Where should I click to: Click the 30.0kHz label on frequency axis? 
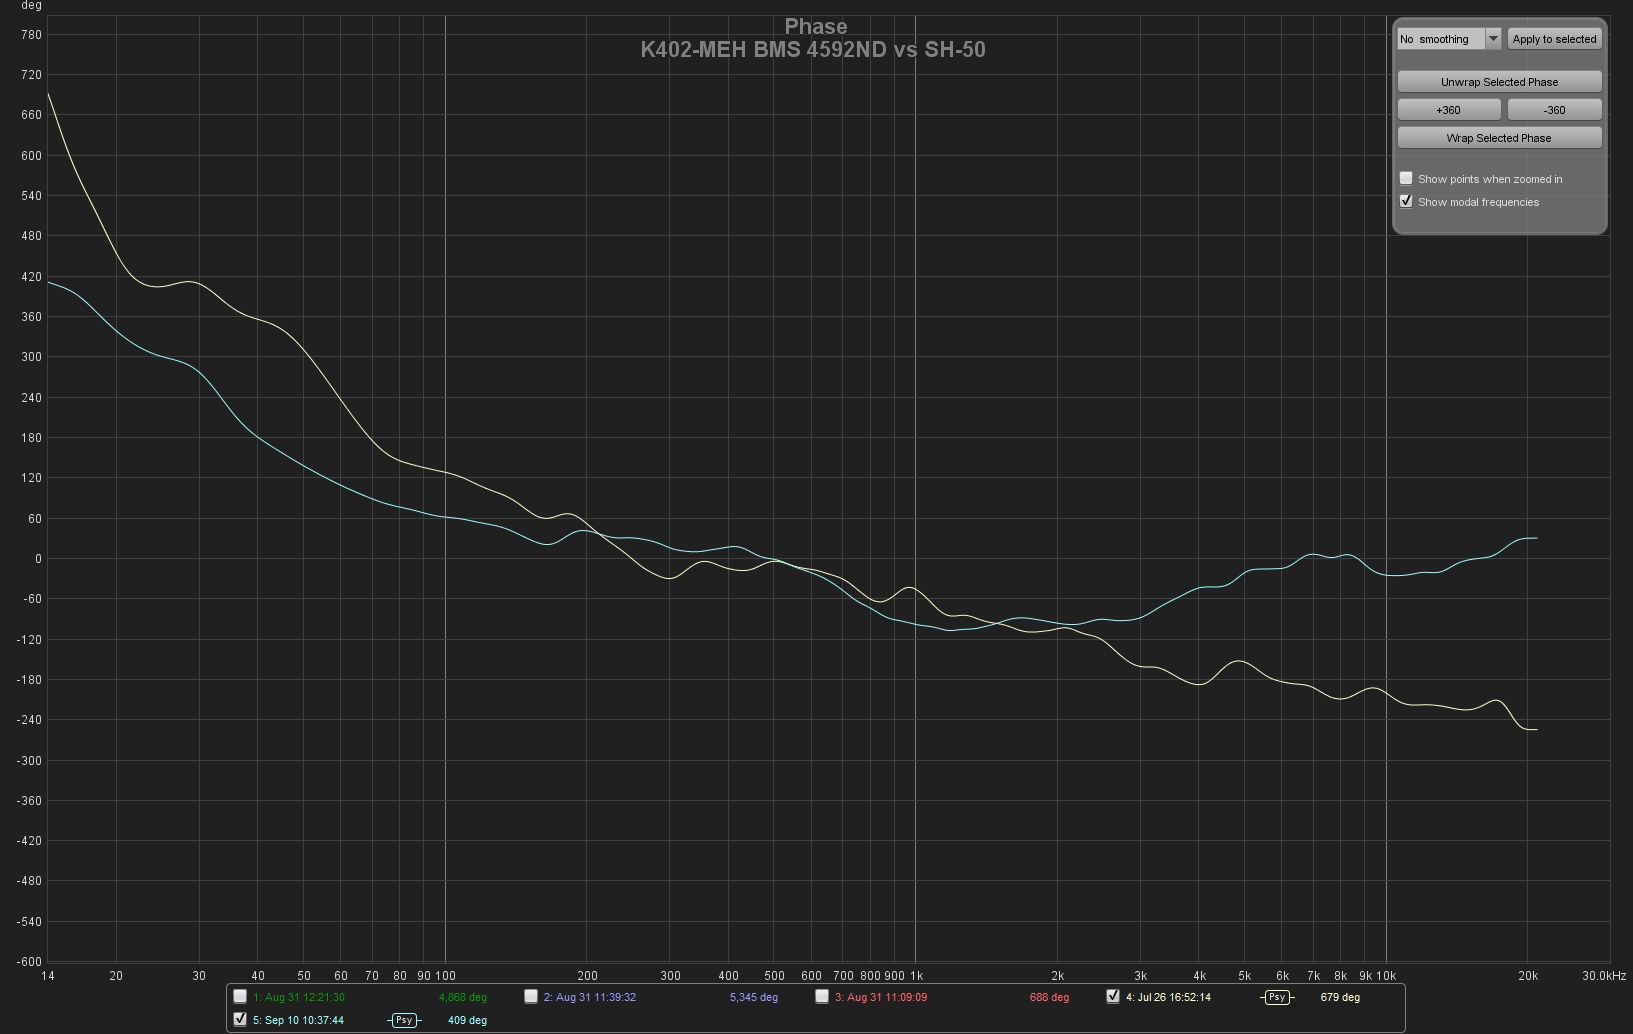click(x=1604, y=976)
